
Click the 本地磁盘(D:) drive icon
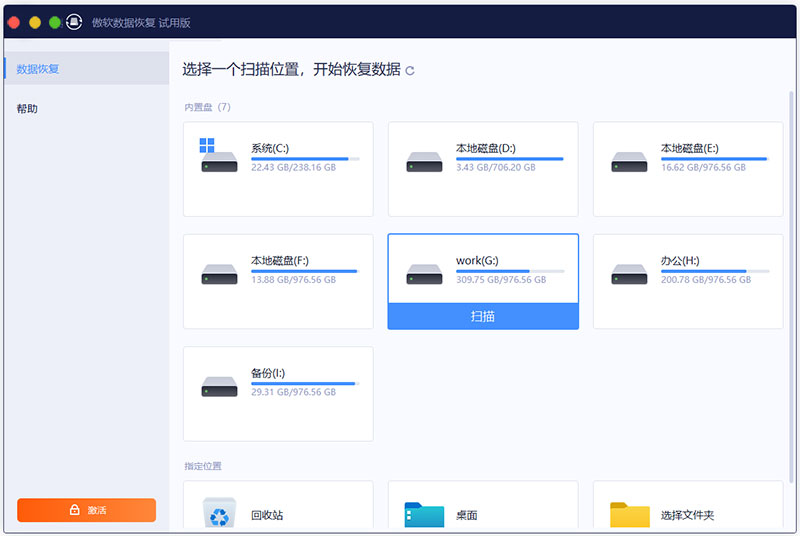424,162
